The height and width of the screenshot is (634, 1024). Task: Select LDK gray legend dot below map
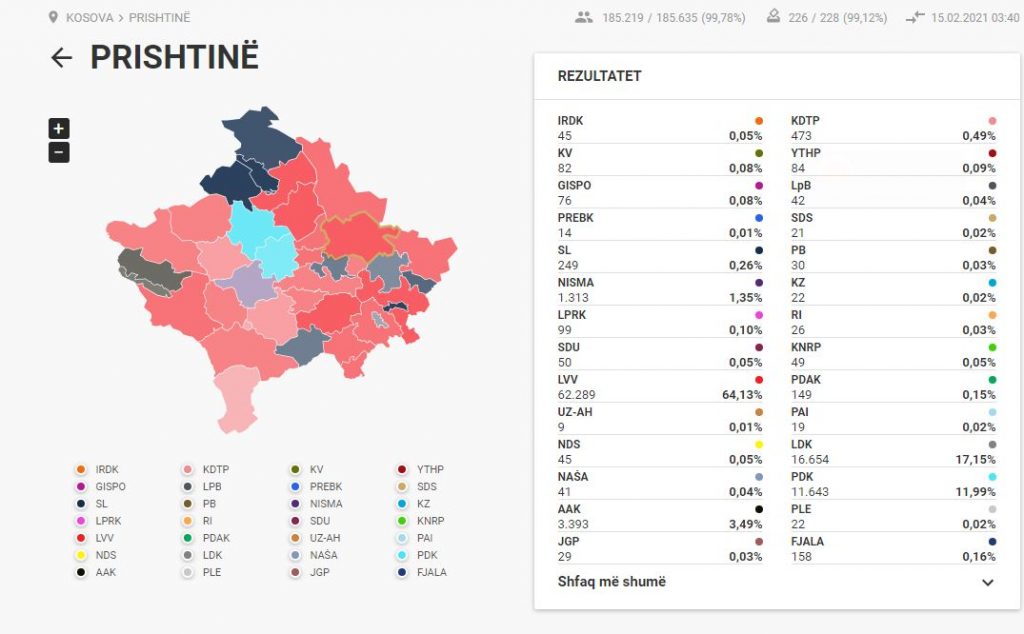coord(188,555)
